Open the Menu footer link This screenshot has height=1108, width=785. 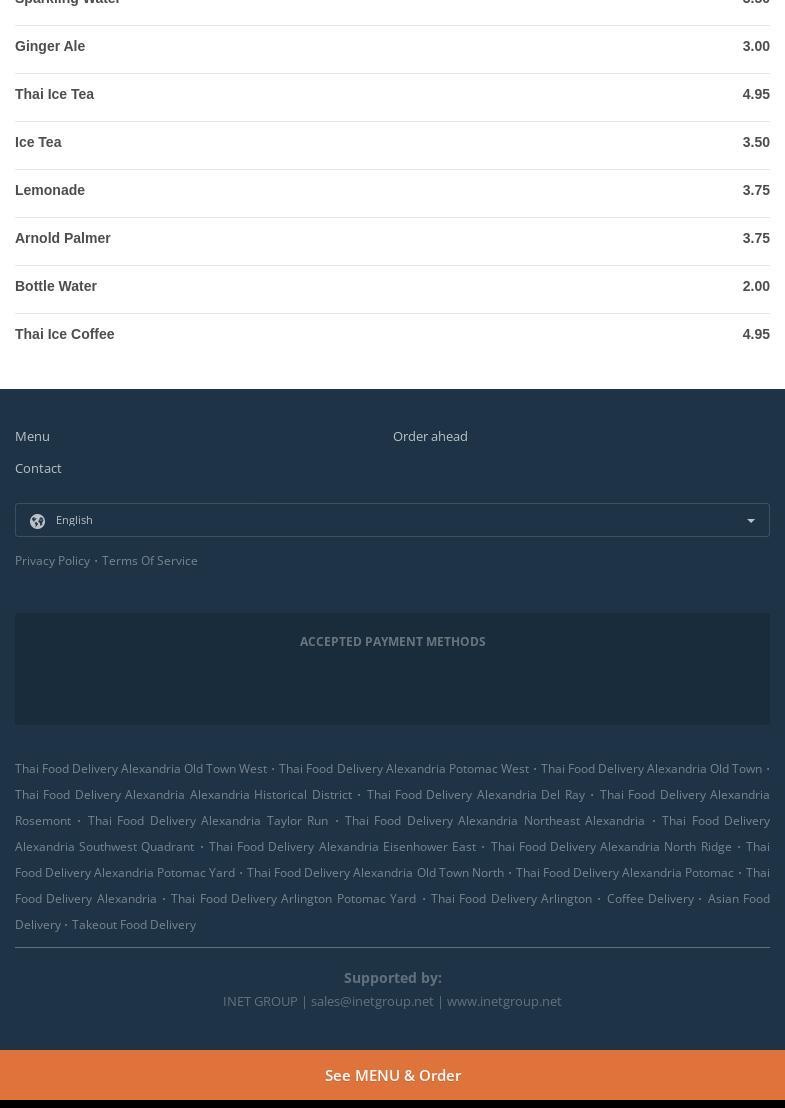[x=32, y=436]
